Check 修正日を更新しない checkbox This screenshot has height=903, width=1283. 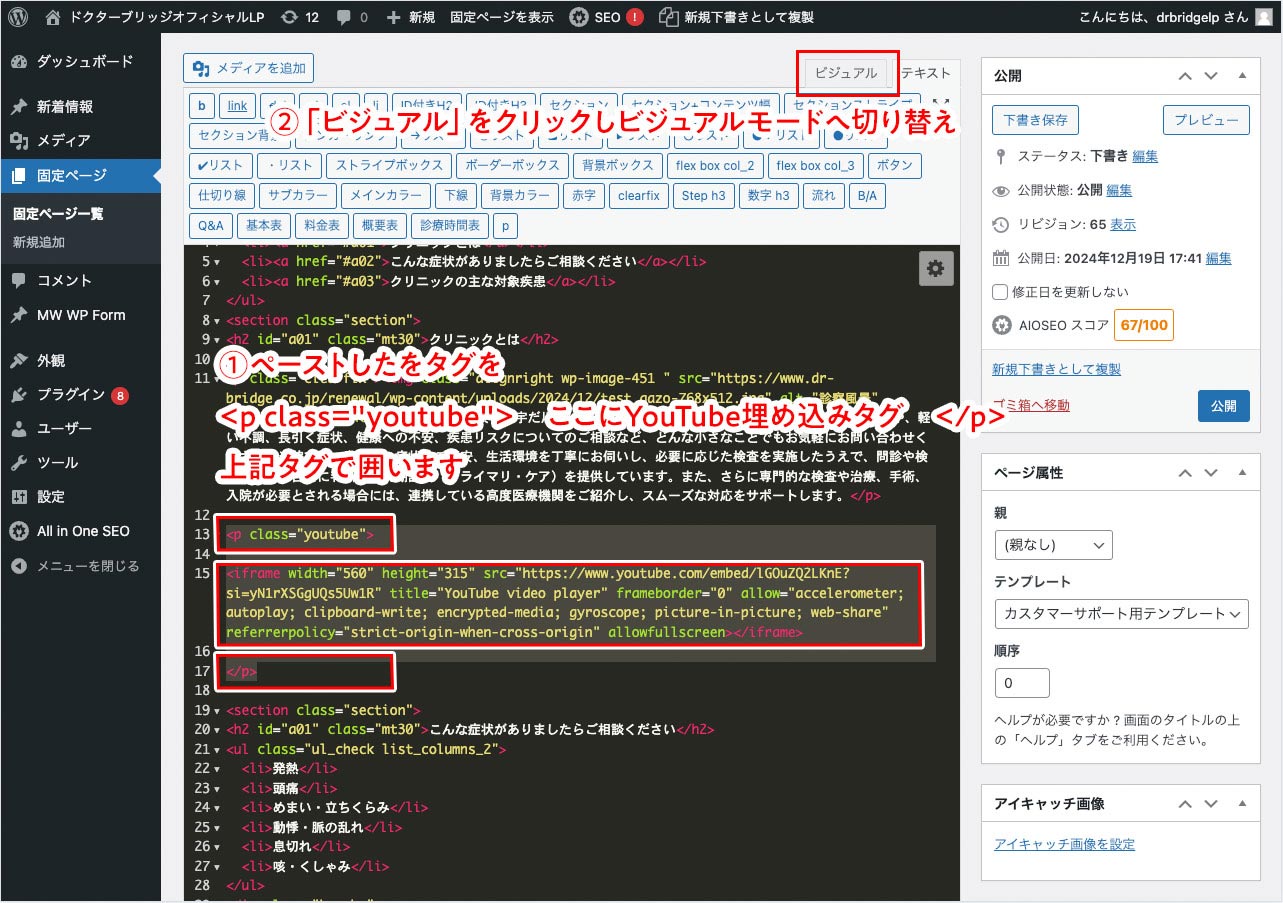(x=999, y=292)
